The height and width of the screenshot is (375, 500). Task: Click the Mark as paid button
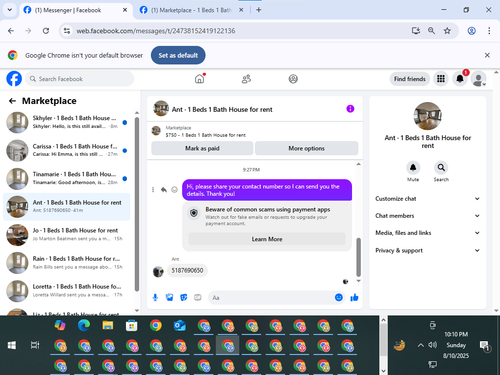(202, 148)
